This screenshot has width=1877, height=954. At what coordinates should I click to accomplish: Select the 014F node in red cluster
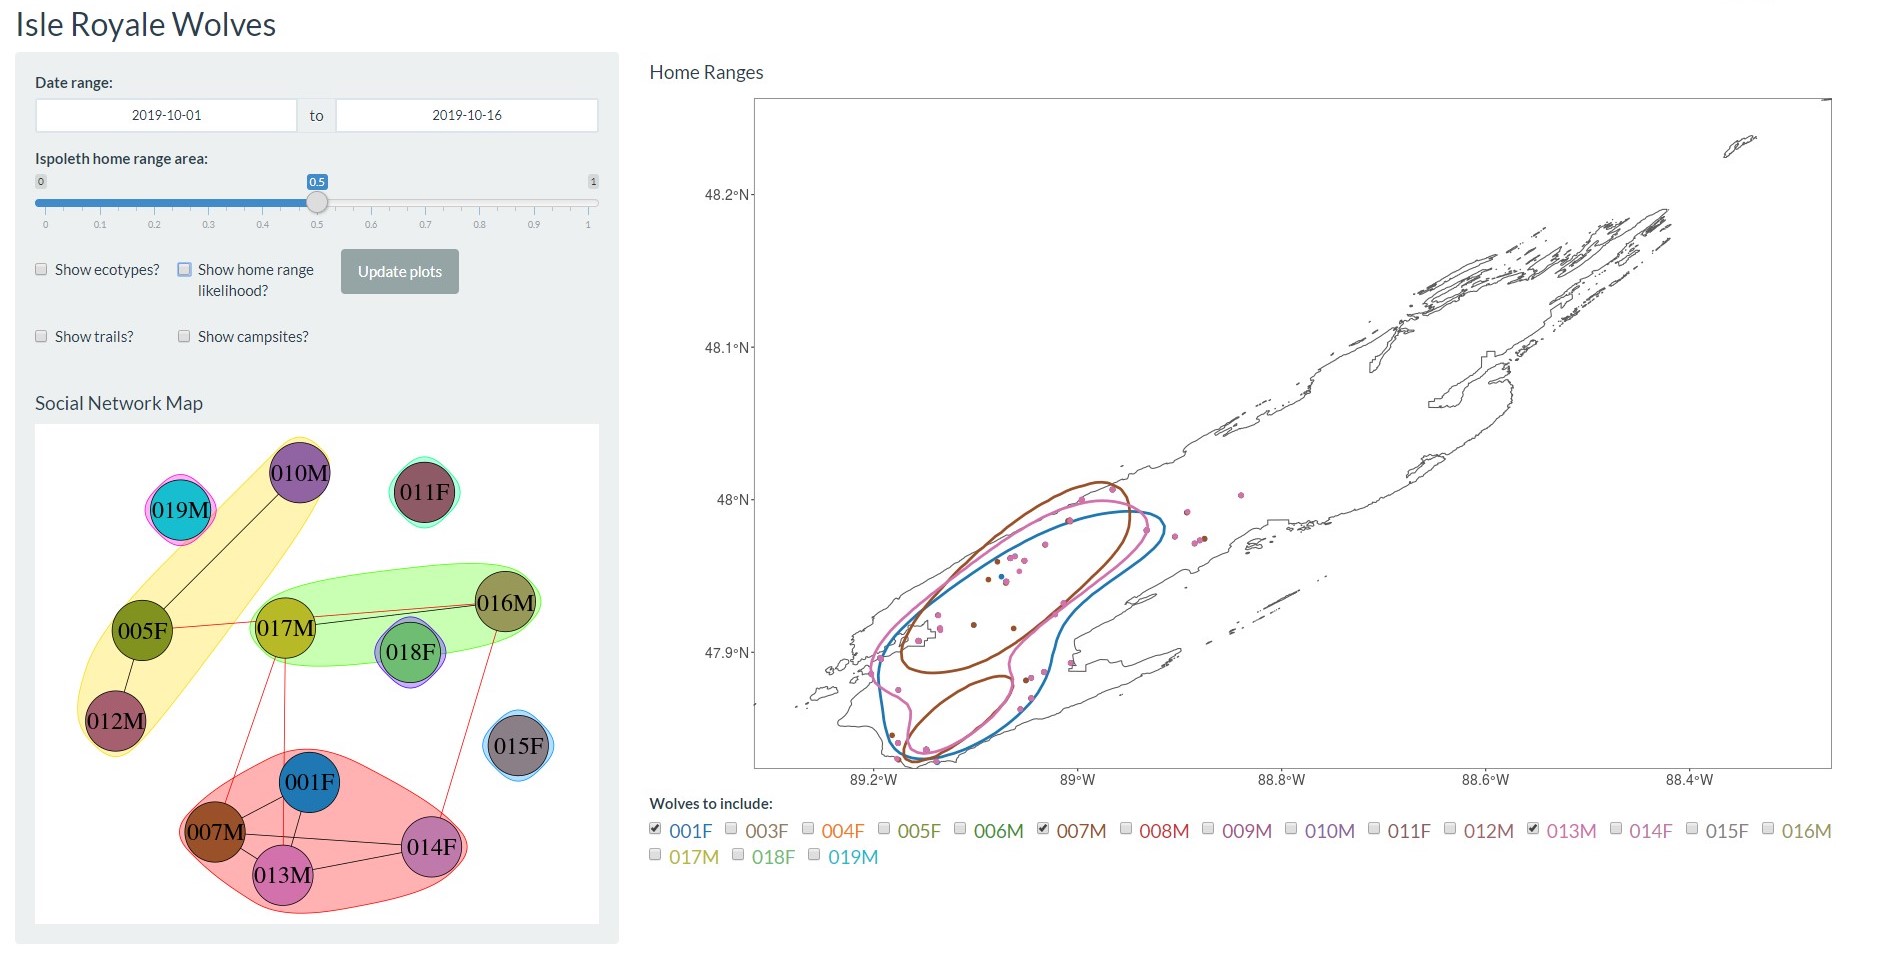pos(431,847)
